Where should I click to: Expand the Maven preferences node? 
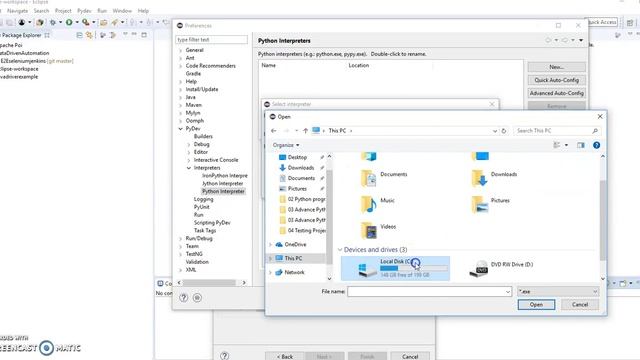(181, 105)
